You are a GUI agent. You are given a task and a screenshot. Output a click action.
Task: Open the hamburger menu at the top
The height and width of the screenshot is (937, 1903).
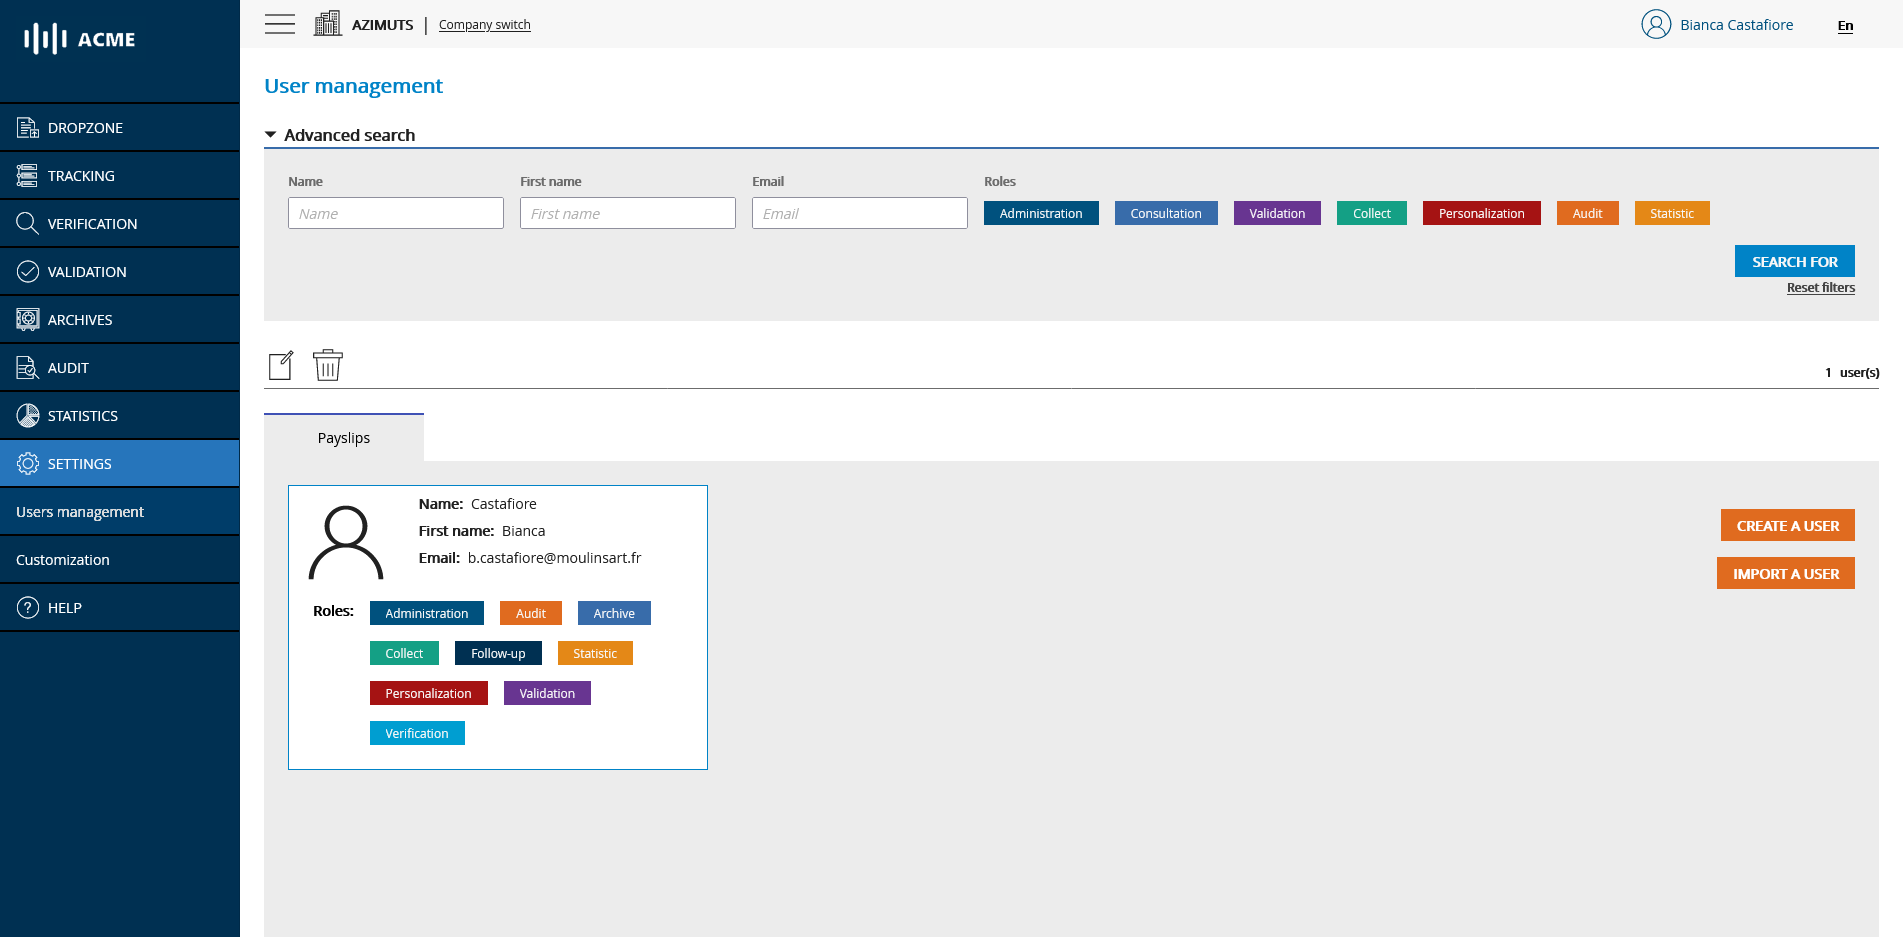(x=280, y=23)
